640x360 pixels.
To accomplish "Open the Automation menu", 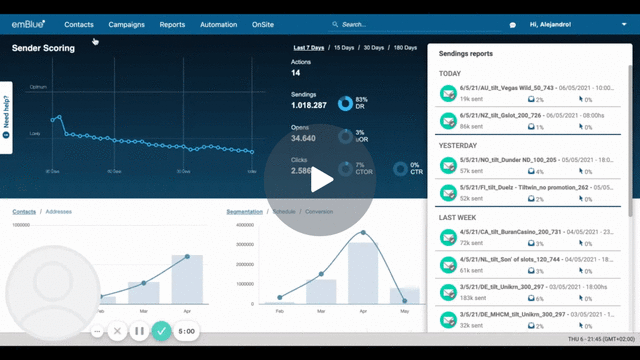I will (218, 24).
